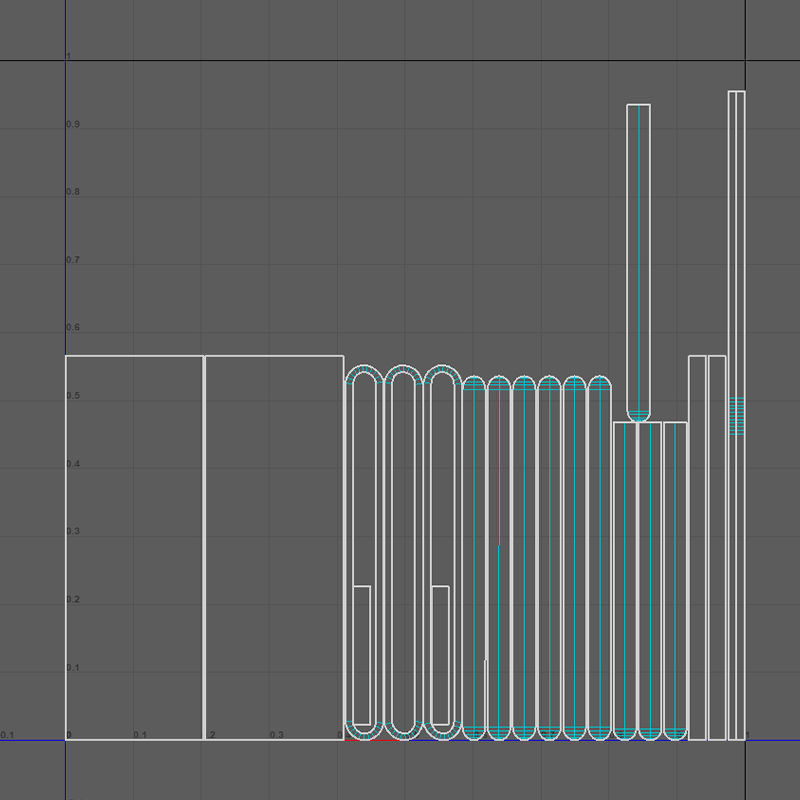The width and height of the screenshot is (800, 800).
Task: Click the 0.3 label on the horizontal axis
Action: coord(277,735)
